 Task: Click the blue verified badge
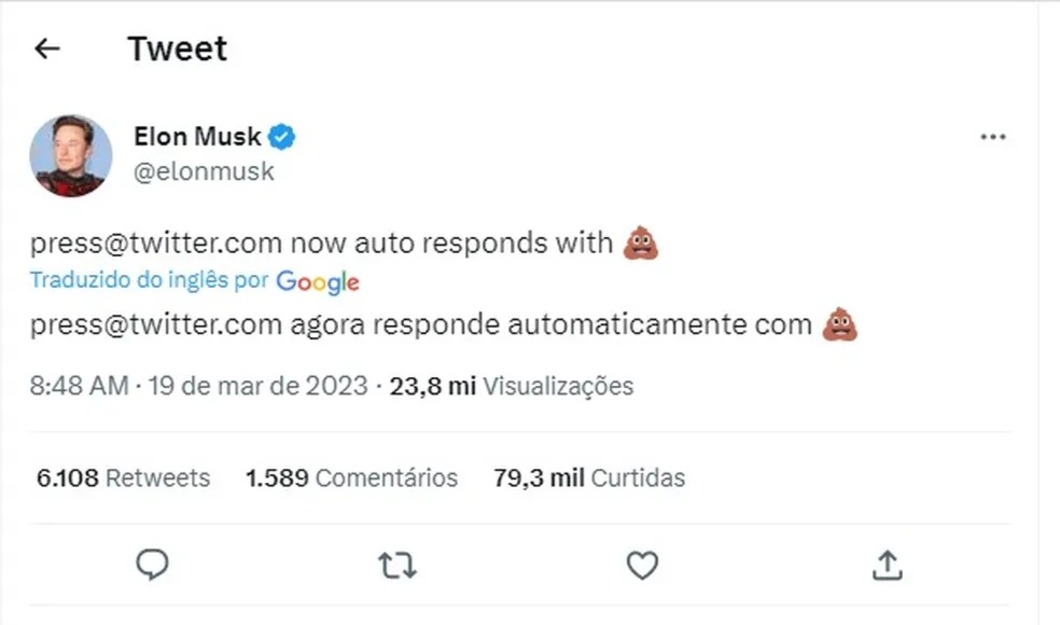(283, 137)
